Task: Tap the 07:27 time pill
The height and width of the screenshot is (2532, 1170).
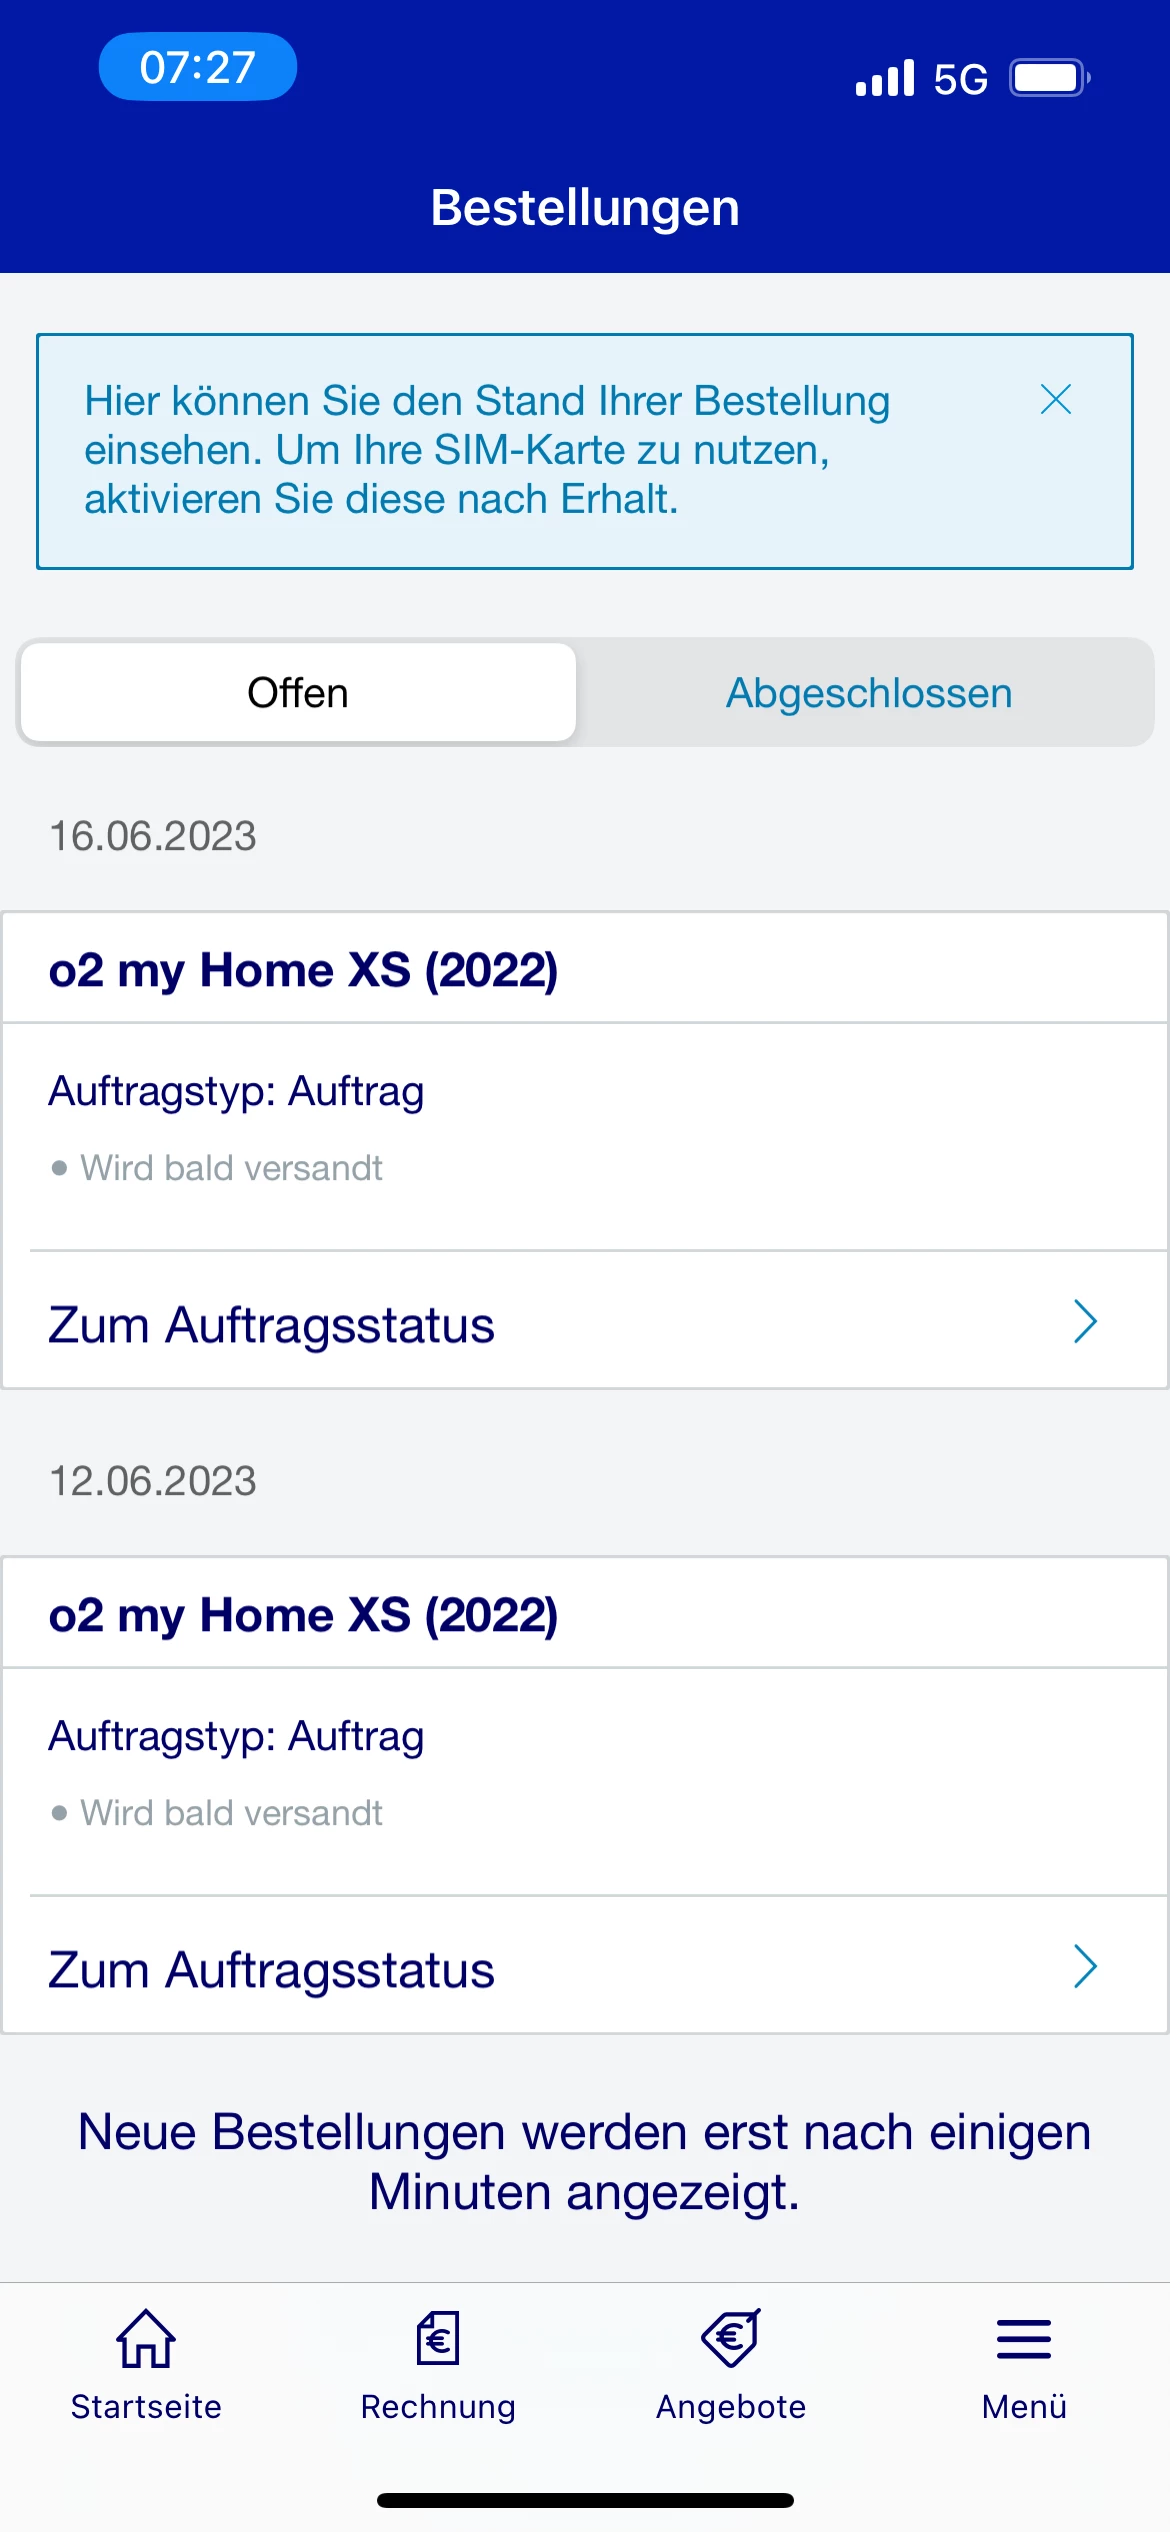Action: point(198,67)
